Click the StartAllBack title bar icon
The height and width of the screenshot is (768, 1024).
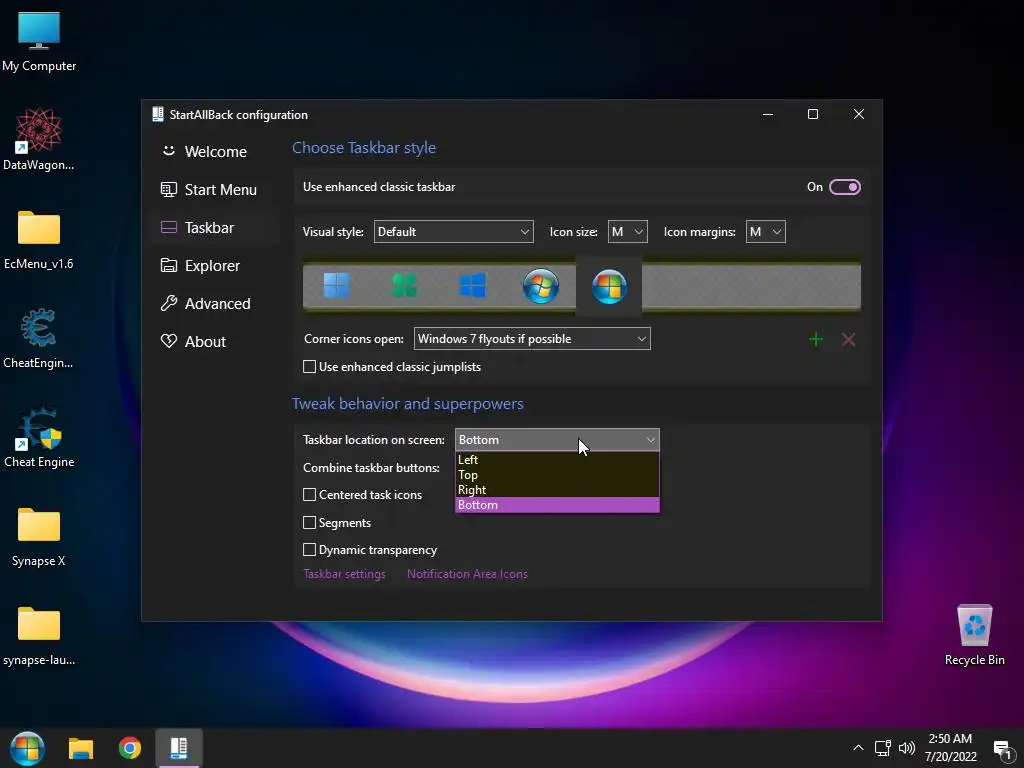pyautogui.click(x=157, y=114)
